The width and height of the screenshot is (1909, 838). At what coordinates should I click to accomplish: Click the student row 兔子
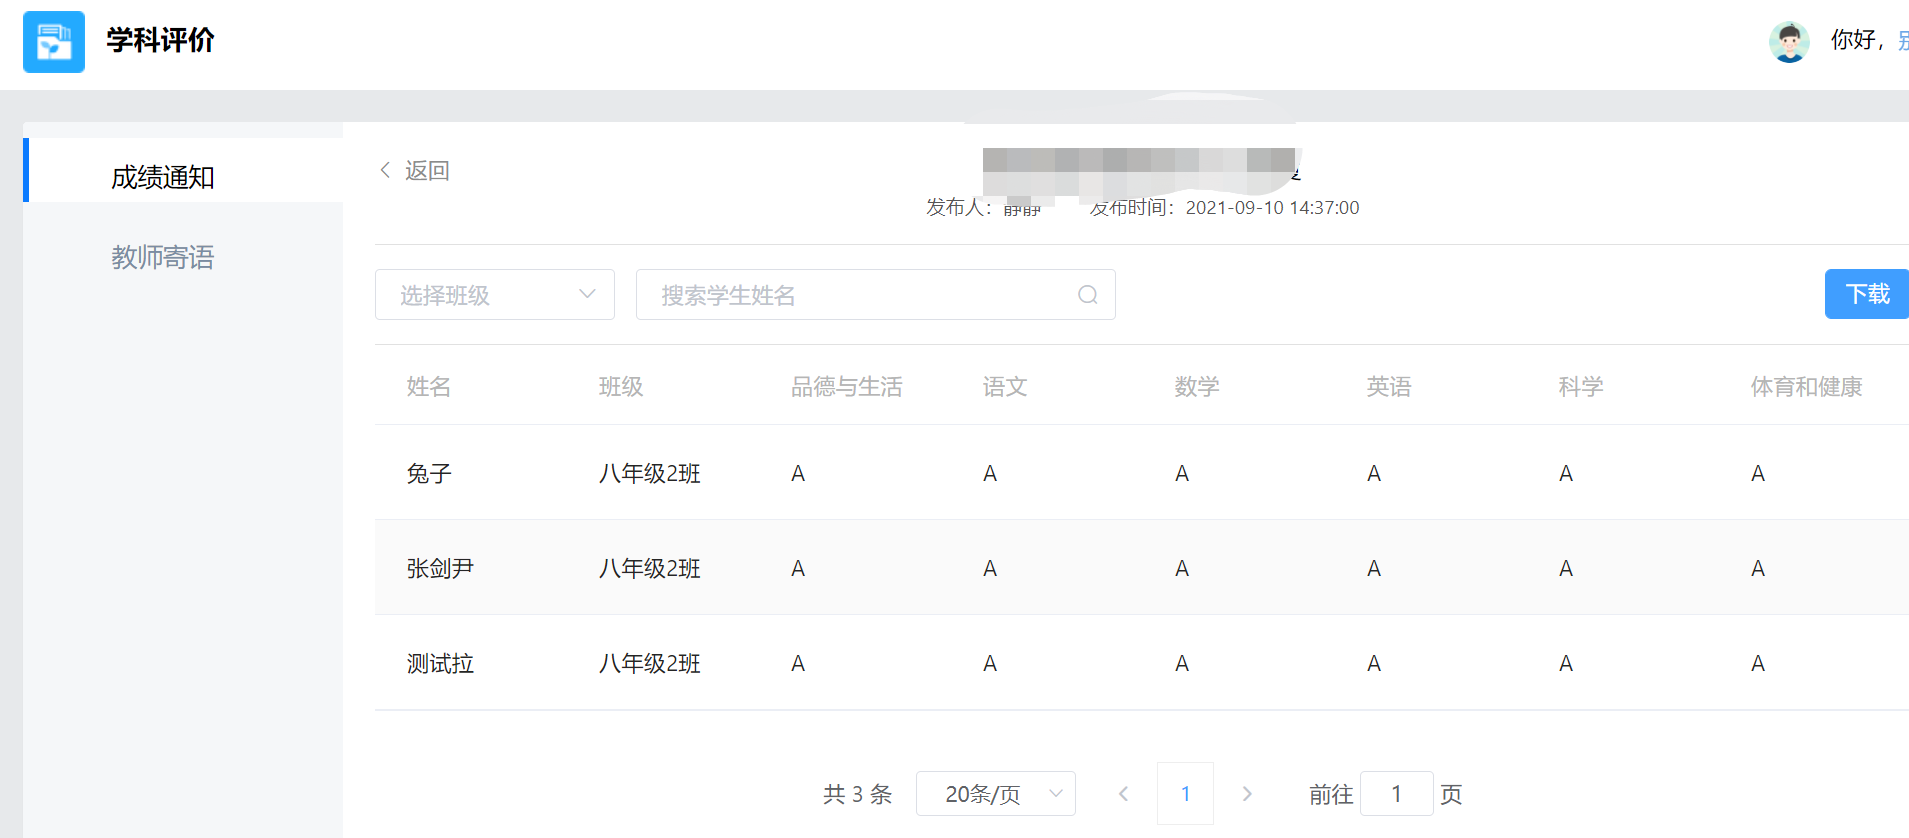(429, 473)
